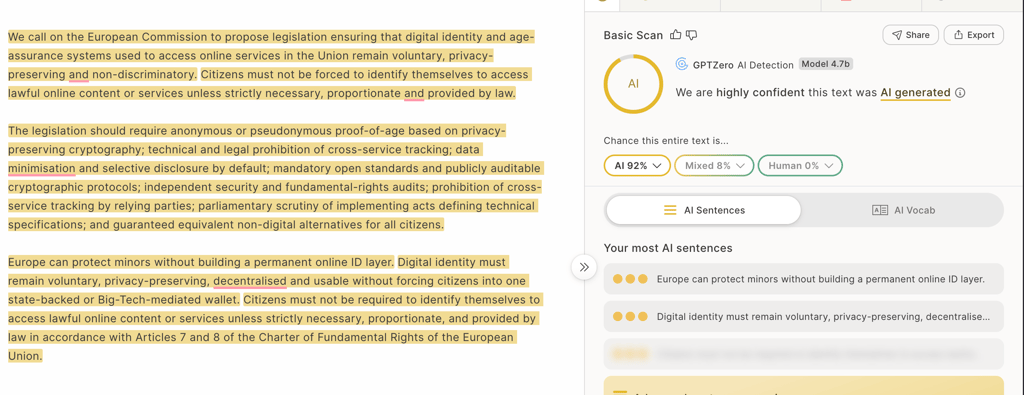Expand the AI 92% dropdown
Screen dimensions: 1024x395
[x=637, y=166]
